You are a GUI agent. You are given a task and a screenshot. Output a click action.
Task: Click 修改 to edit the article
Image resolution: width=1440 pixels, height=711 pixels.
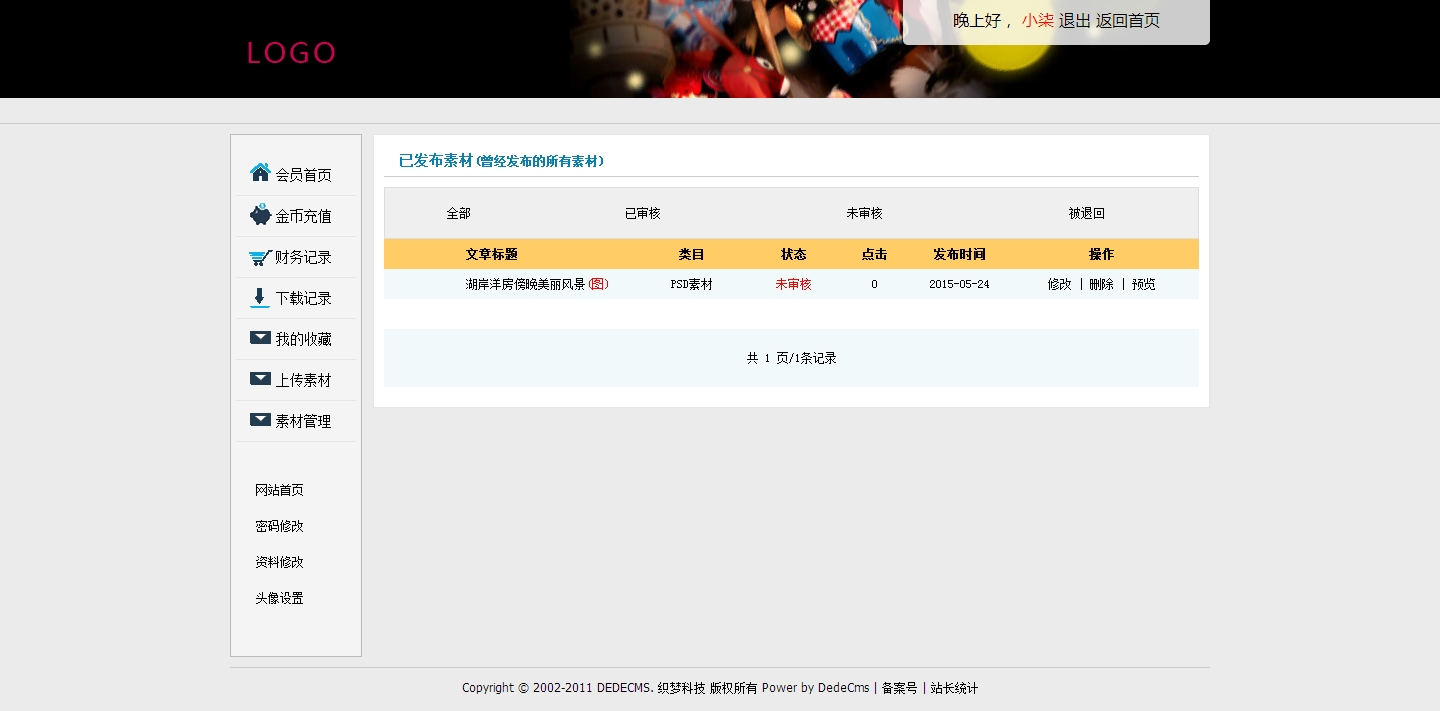(1059, 284)
